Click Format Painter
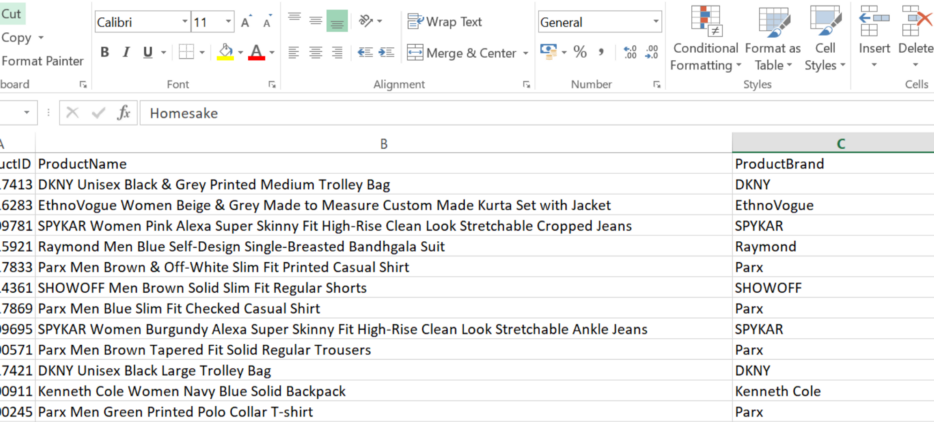 click(x=42, y=61)
